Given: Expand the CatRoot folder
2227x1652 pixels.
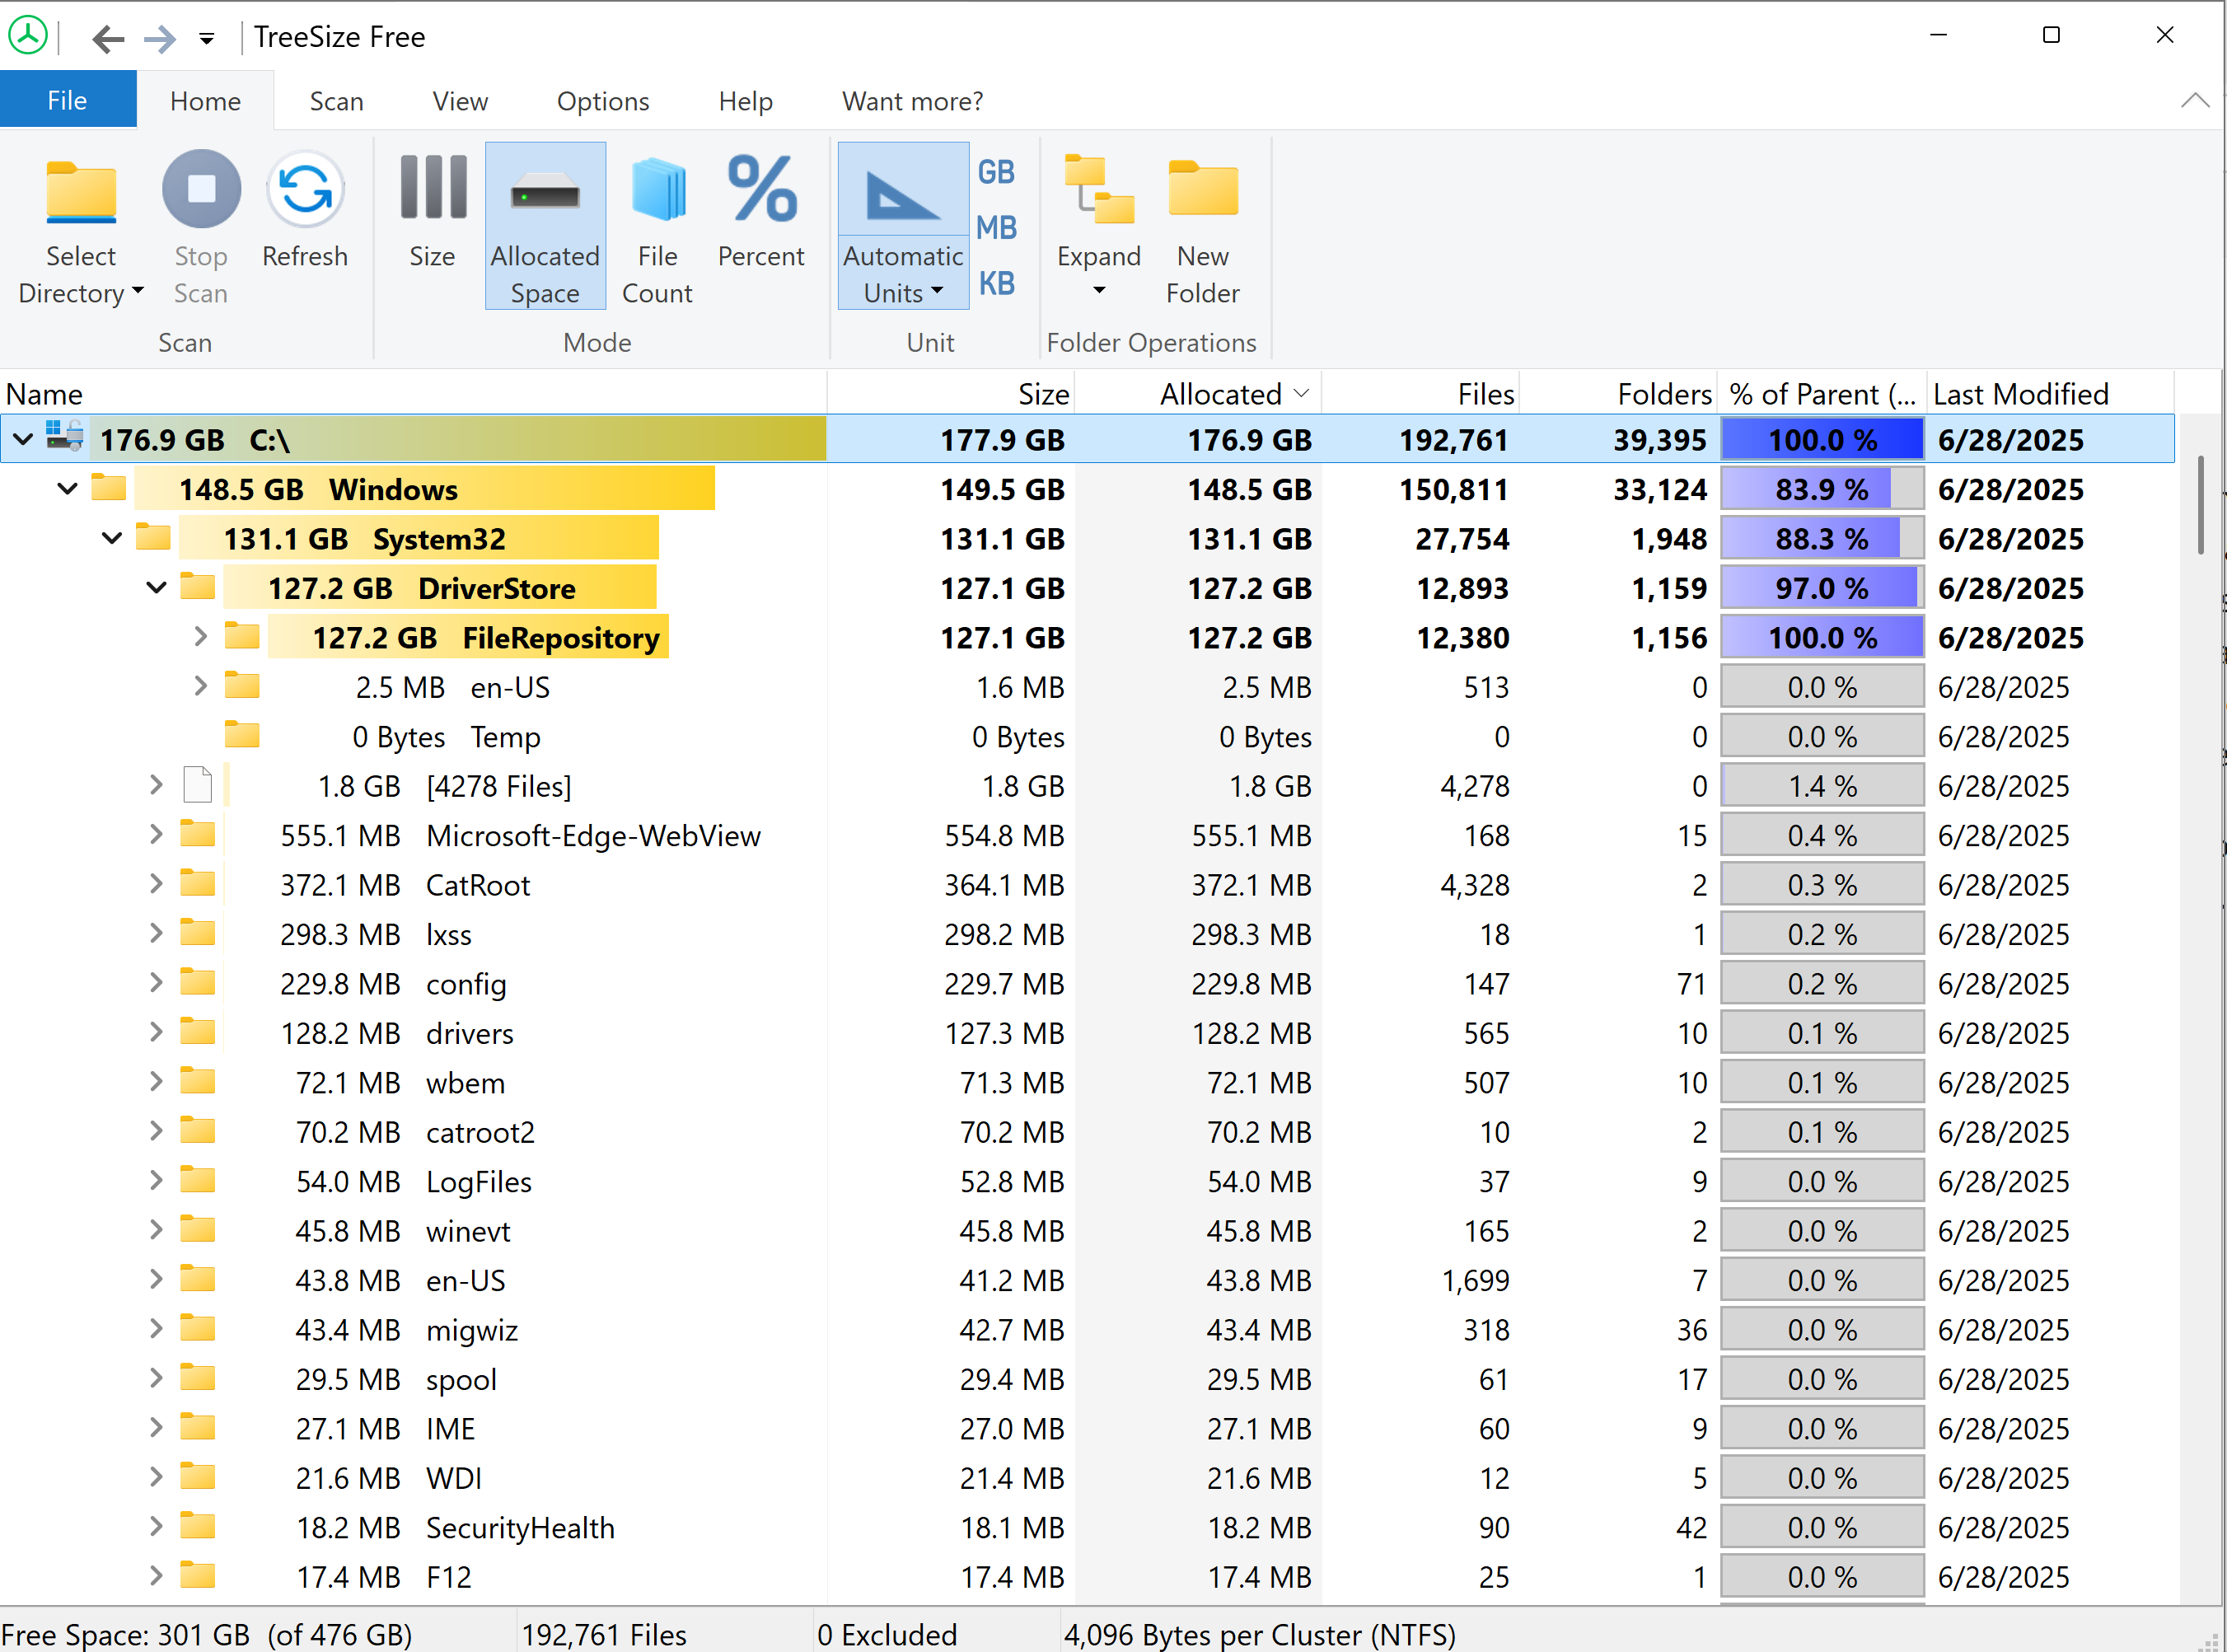Looking at the screenshot, I should [156, 883].
